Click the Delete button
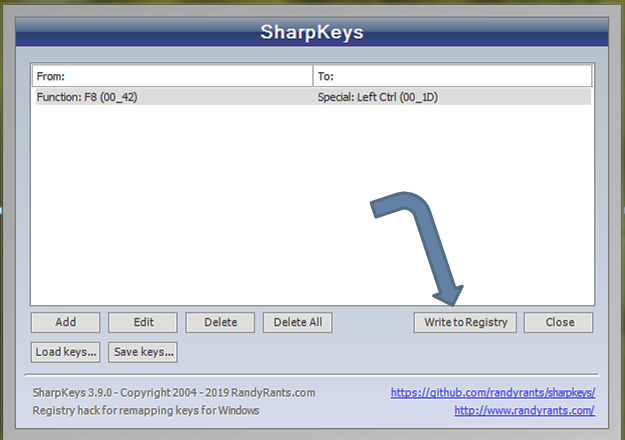The height and width of the screenshot is (440, 625). pyautogui.click(x=220, y=322)
